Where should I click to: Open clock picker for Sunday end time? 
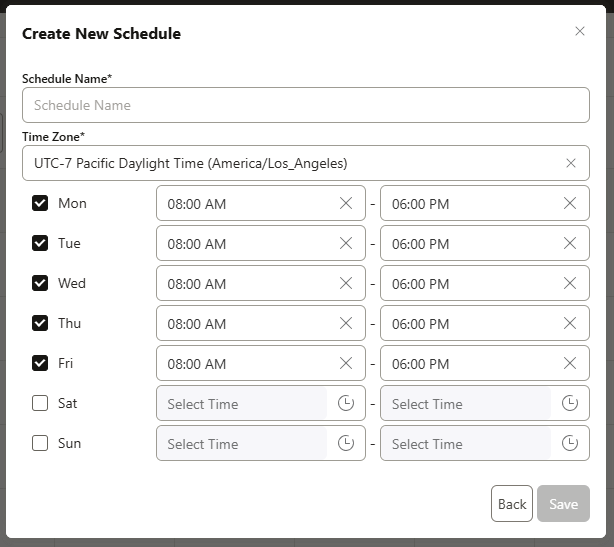pyautogui.click(x=570, y=443)
